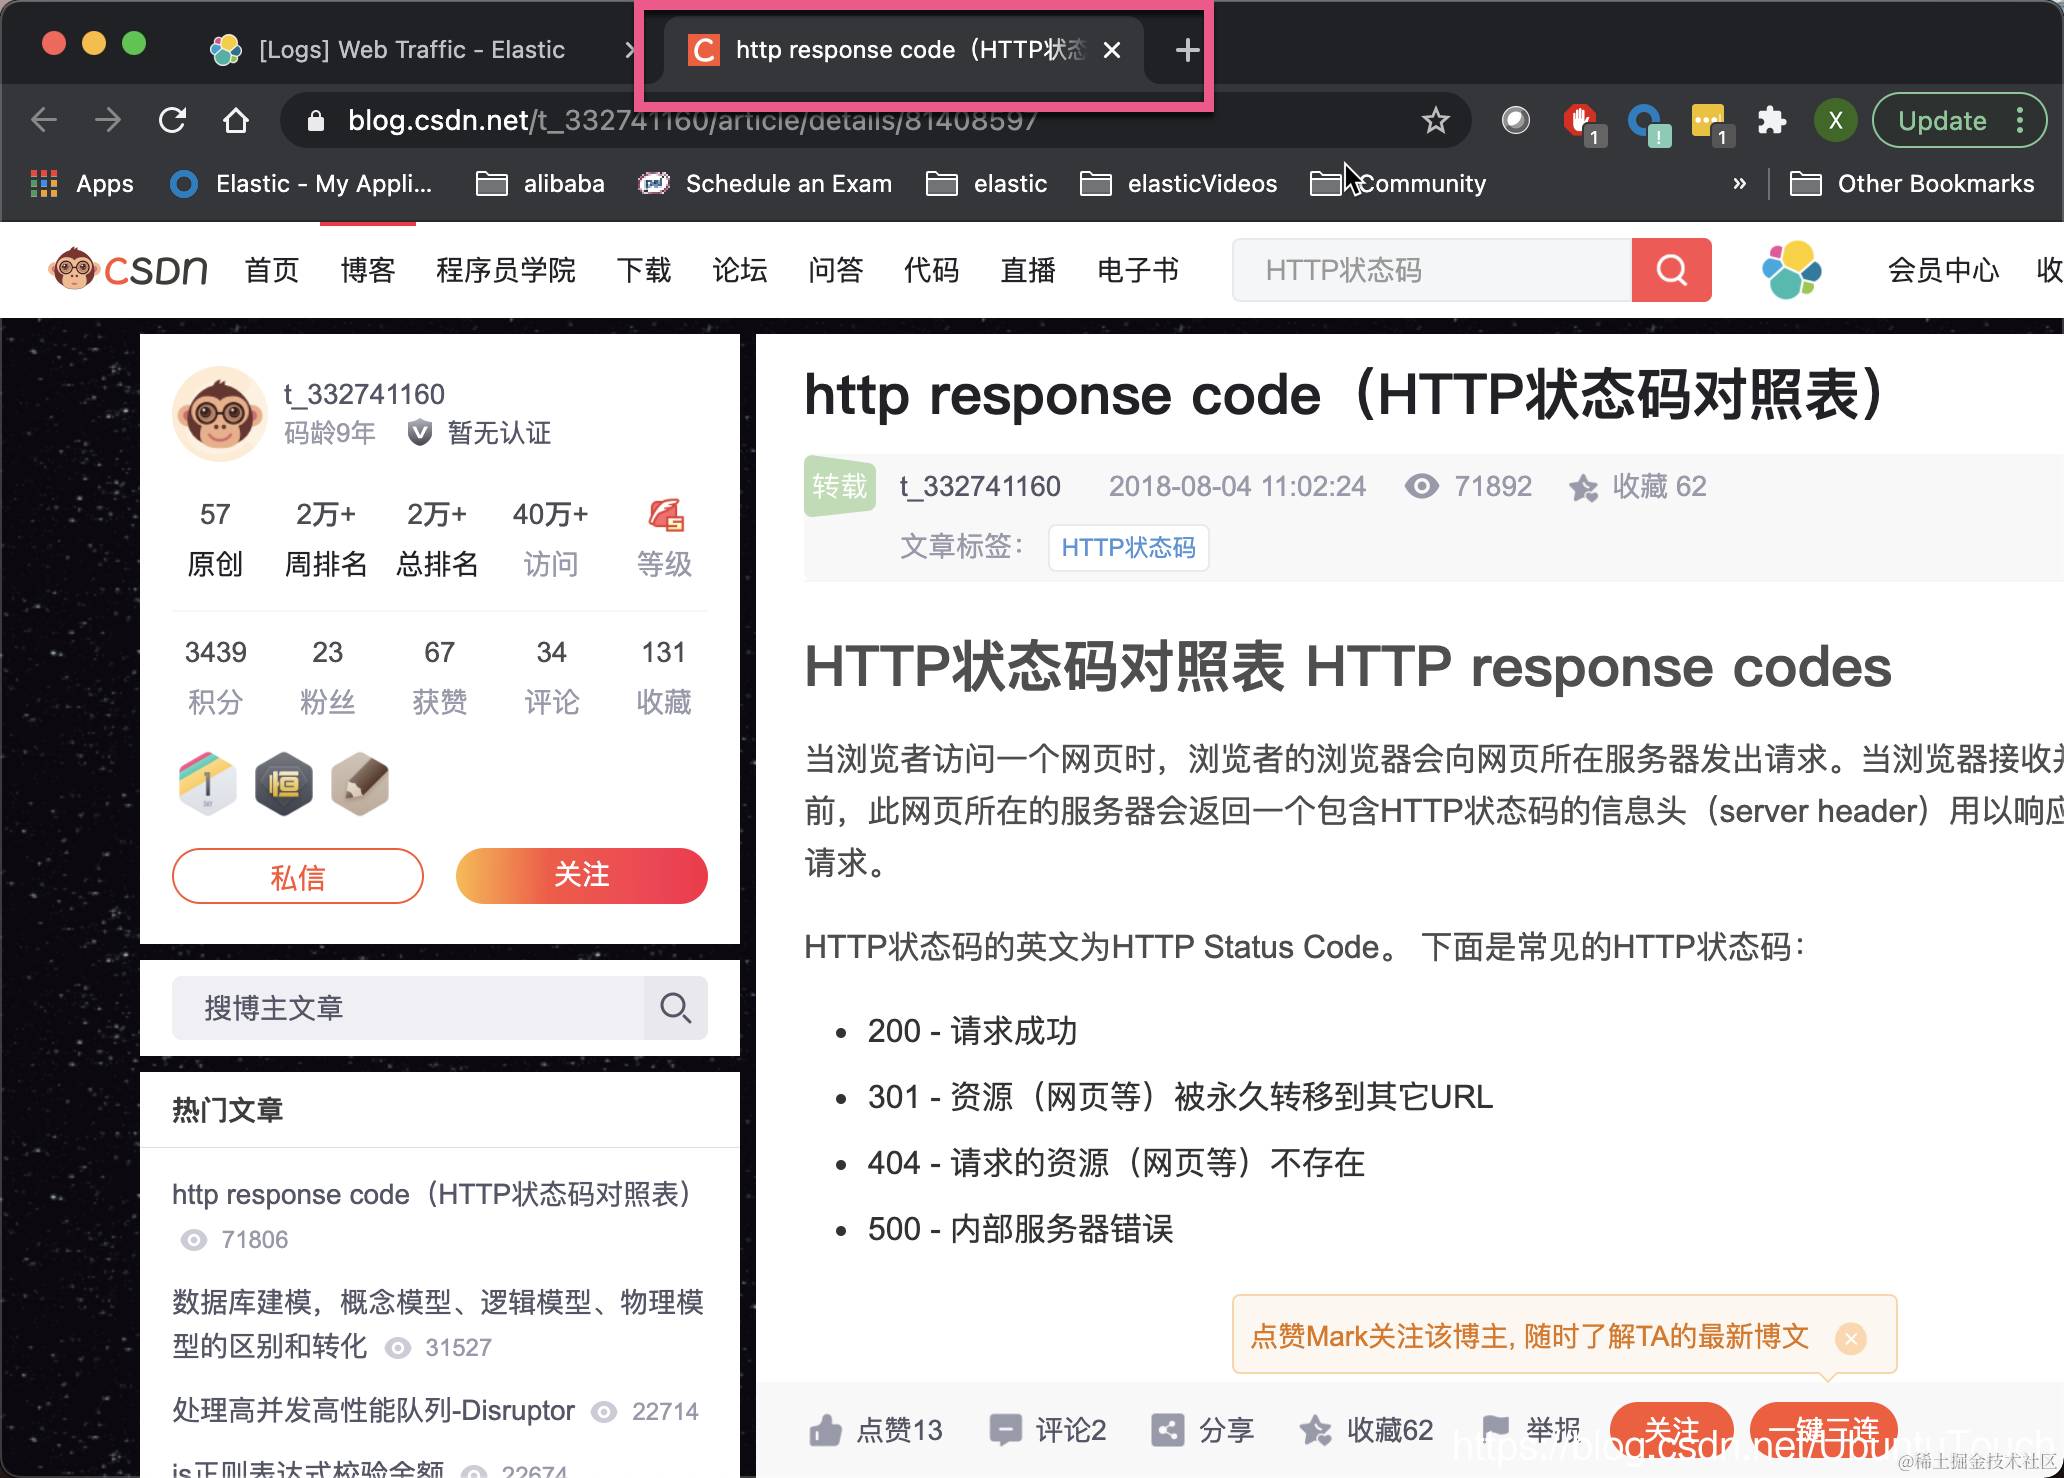Open 博客 in CSDN navigation
Image resolution: width=2064 pixels, height=1478 pixels.
click(368, 270)
